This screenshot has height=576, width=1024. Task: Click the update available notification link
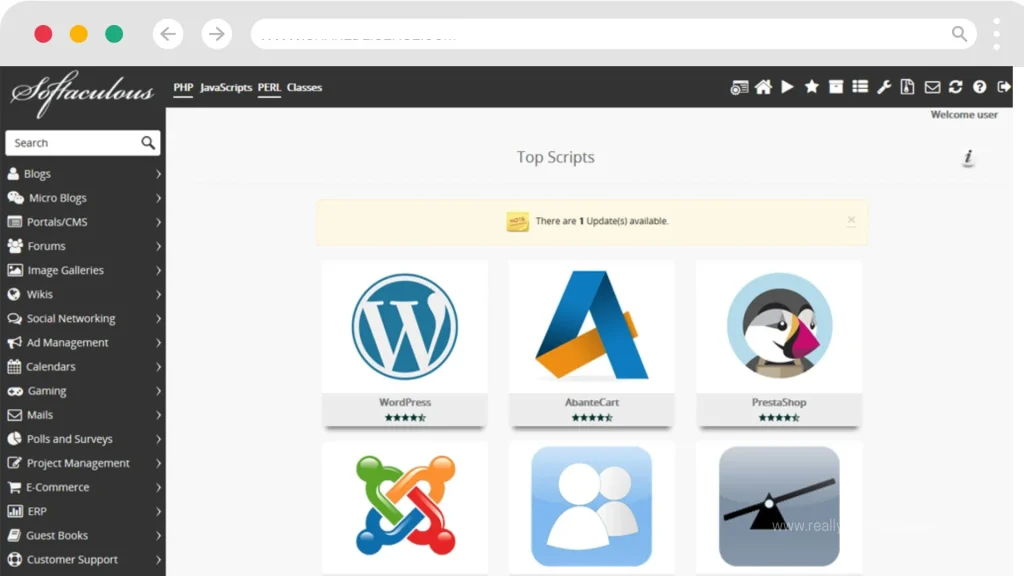[601, 221]
